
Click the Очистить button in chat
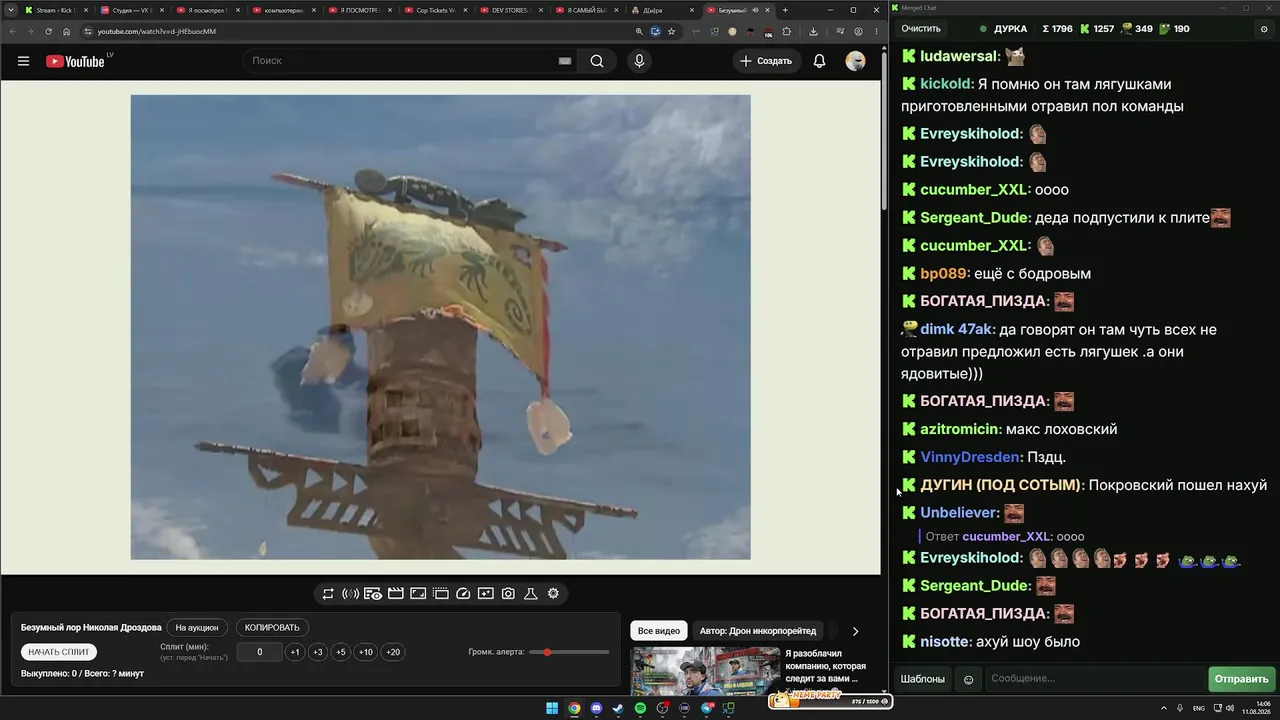[x=921, y=29]
